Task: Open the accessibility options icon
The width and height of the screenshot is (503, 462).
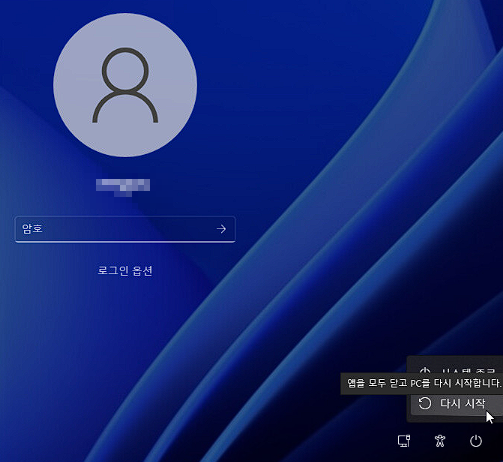Action: point(440,441)
